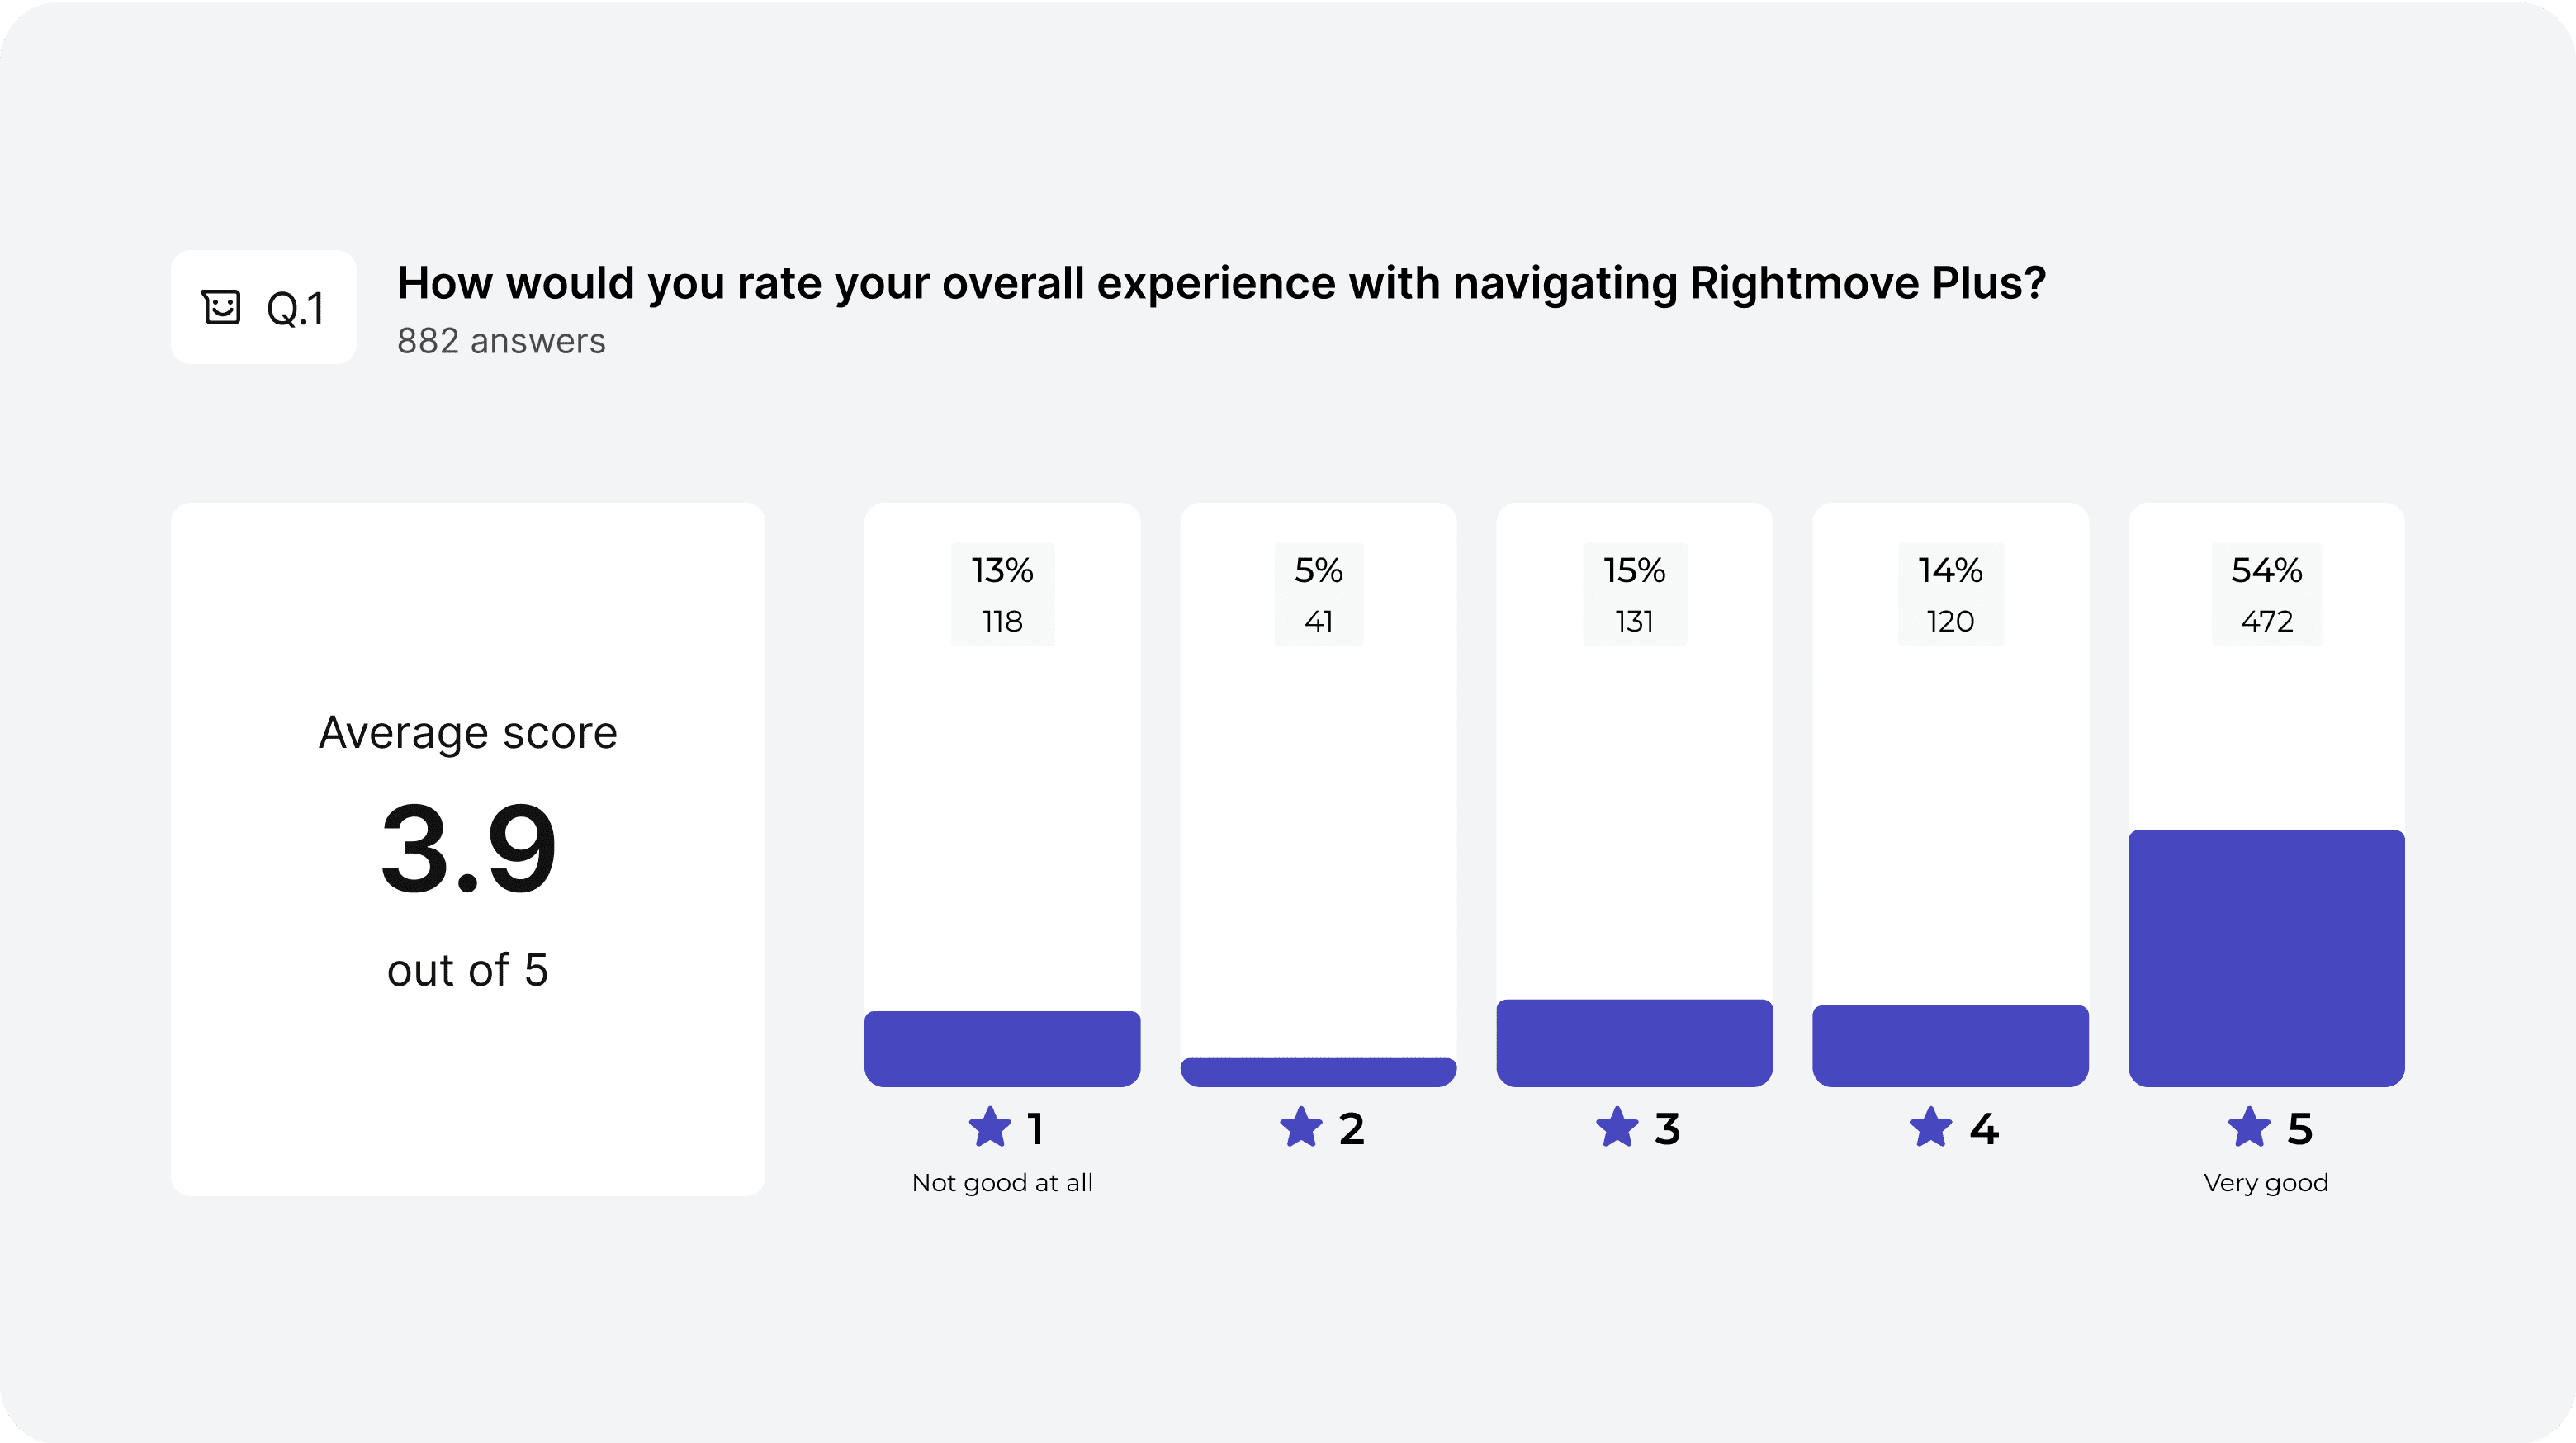The width and height of the screenshot is (2576, 1443).
Task: Click the Average score 3.9 card
Action: coord(468,849)
